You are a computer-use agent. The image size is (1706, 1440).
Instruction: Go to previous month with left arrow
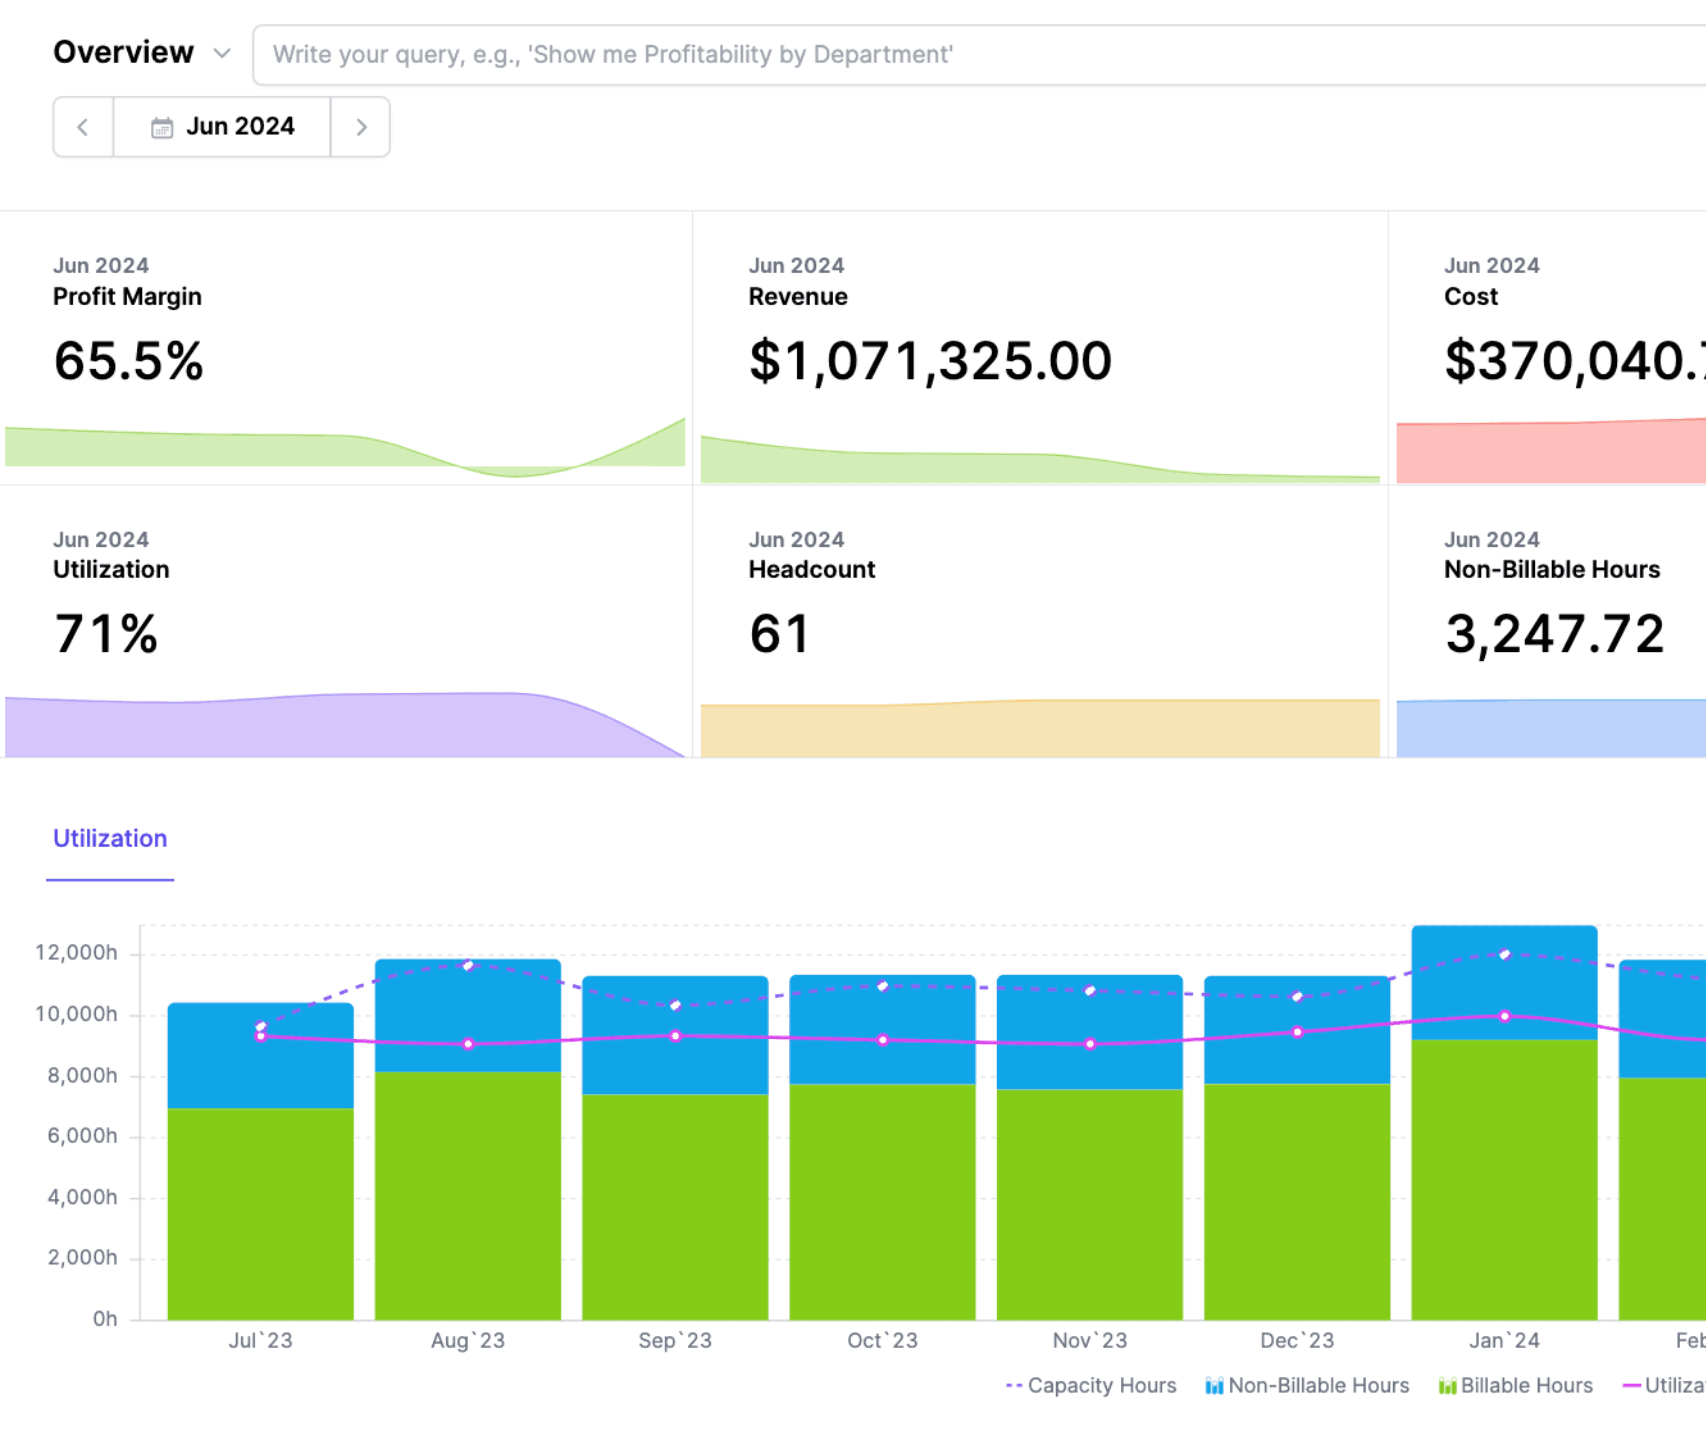tap(83, 127)
